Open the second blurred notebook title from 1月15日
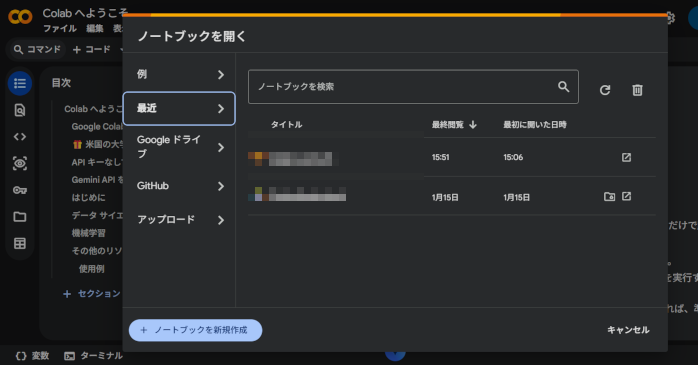 (x=297, y=194)
